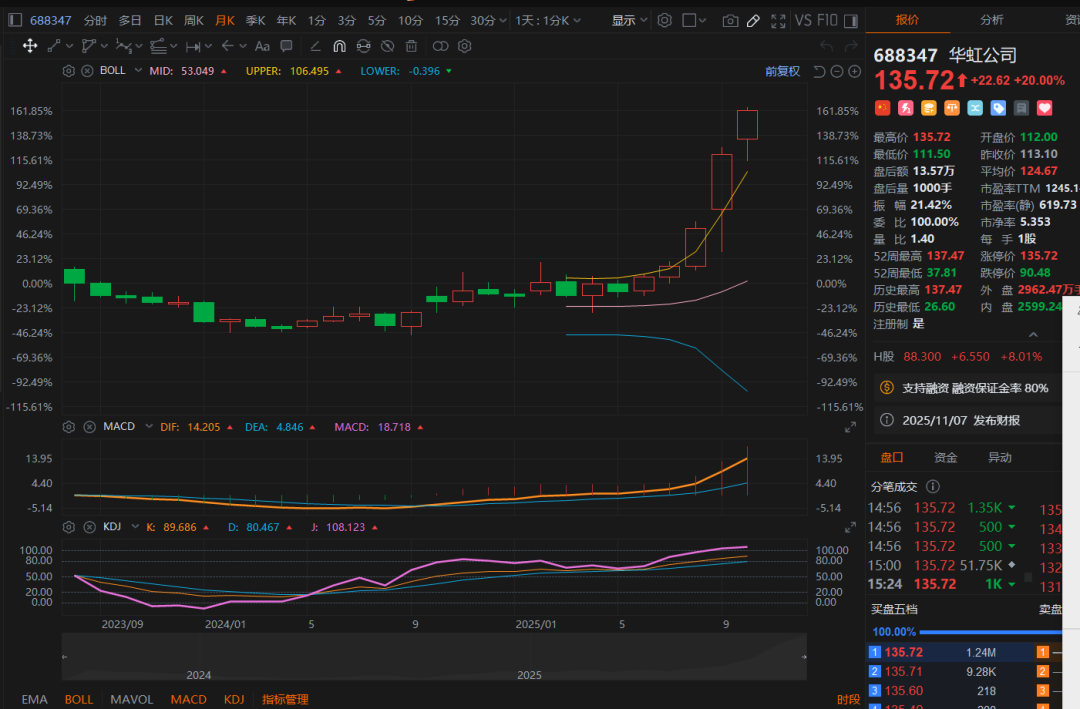Switch to 周K weekly chart
Image resolution: width=1080 pixels, height=709 pixels.
(194, 21)
